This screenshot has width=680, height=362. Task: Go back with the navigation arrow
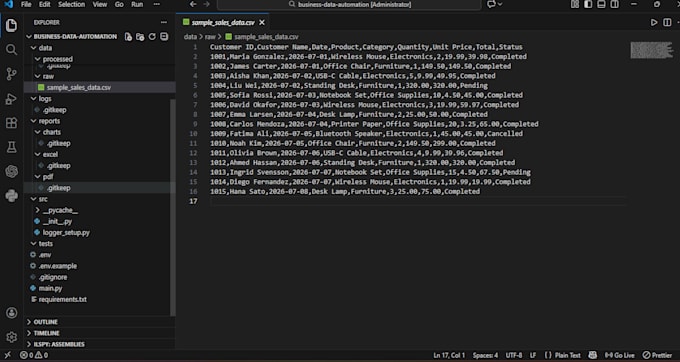[193, 4]
